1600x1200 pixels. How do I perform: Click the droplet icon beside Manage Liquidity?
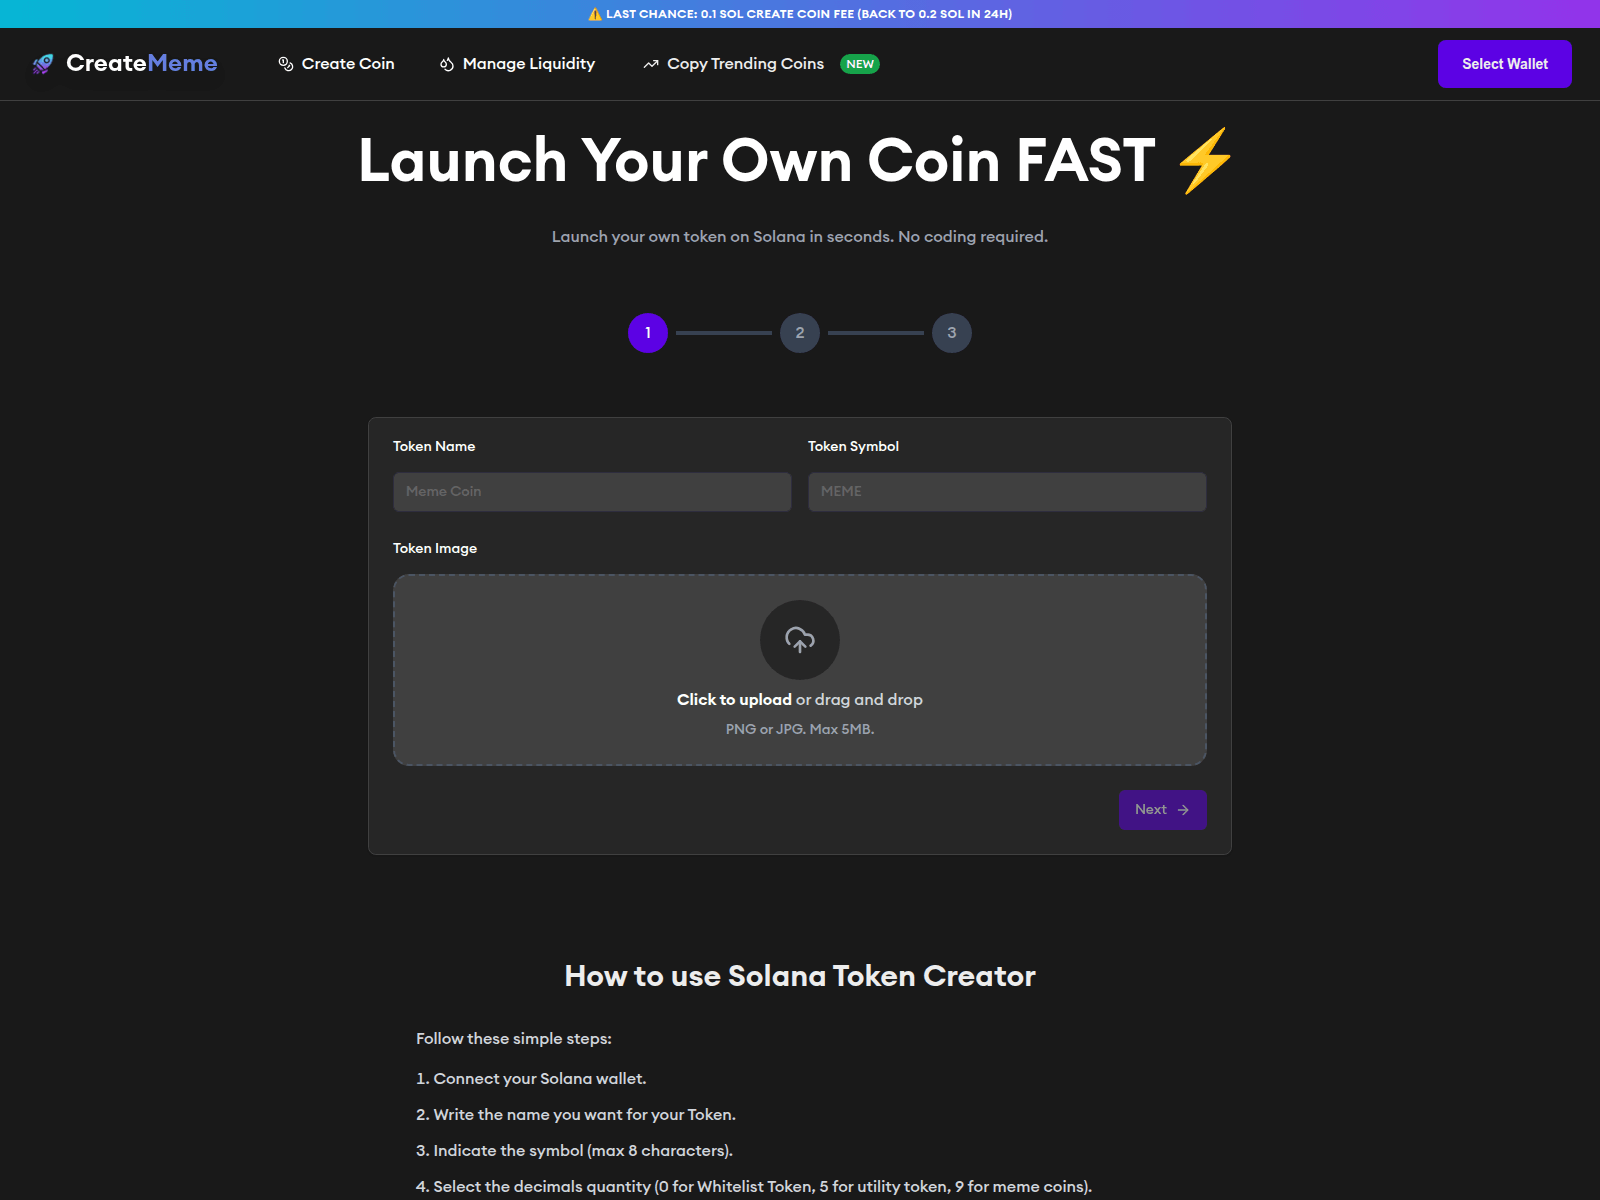point(447,64)
